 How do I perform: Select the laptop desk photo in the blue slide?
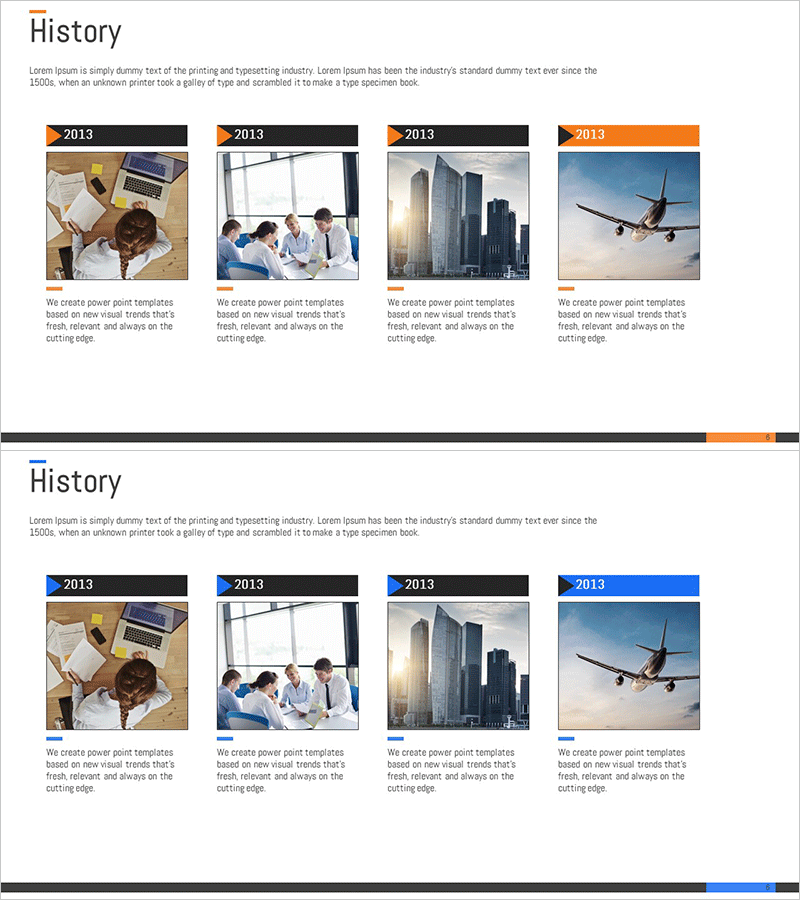tap(116, 665)
